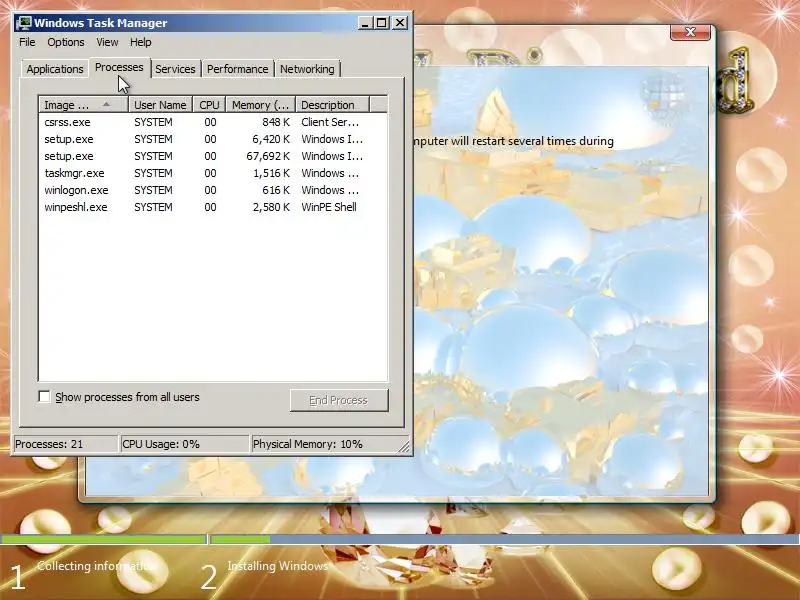Sort by Description column header

click(332, 105)
